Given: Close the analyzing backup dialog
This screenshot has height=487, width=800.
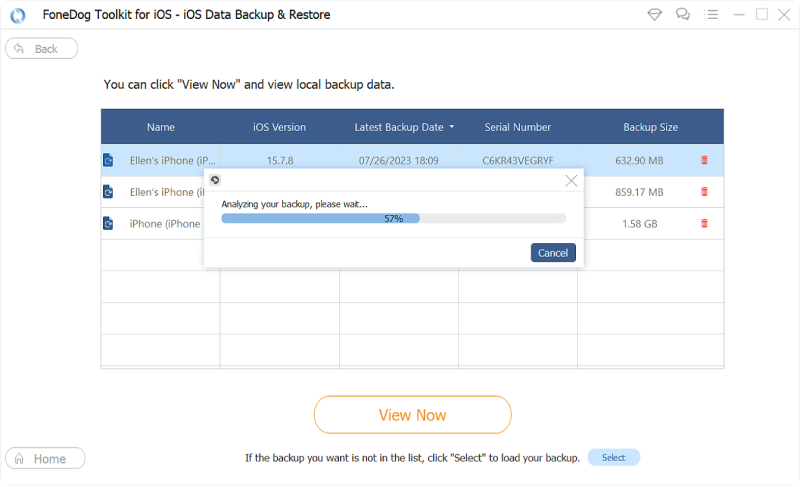Looking at the screenshot, I should click(571, 181).
